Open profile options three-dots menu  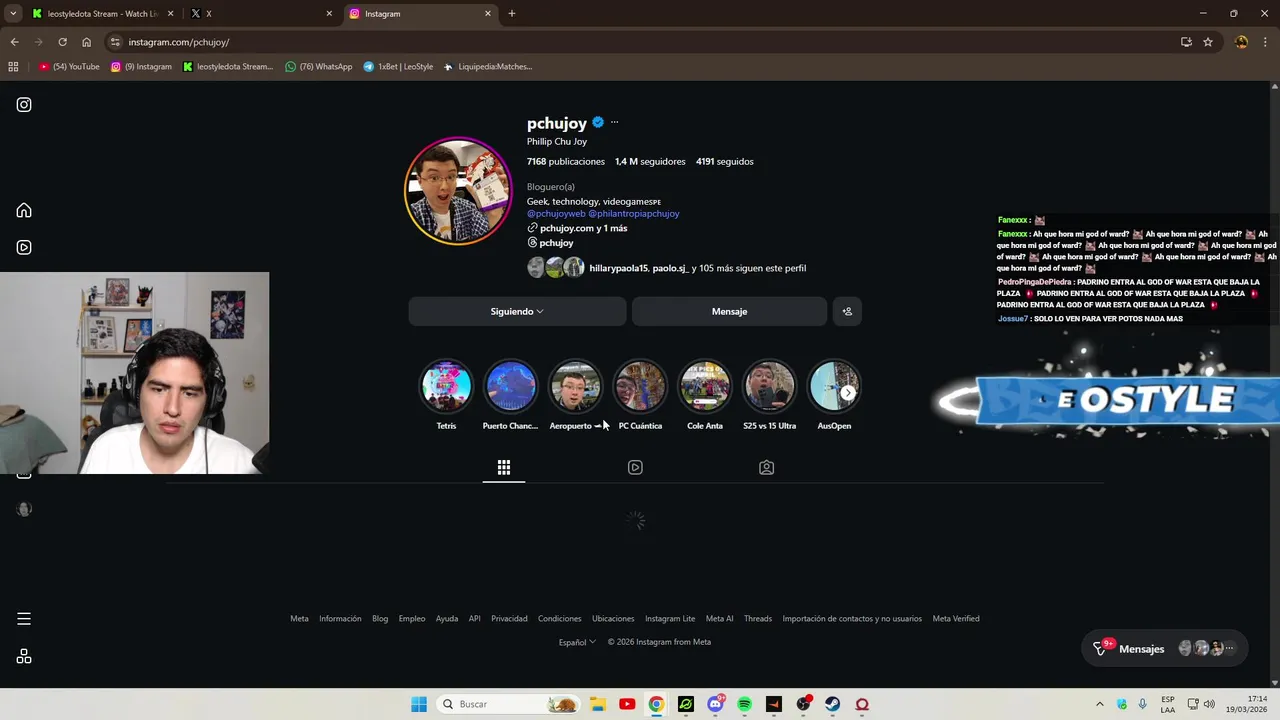pyautogui.click(x=614, y=123)
